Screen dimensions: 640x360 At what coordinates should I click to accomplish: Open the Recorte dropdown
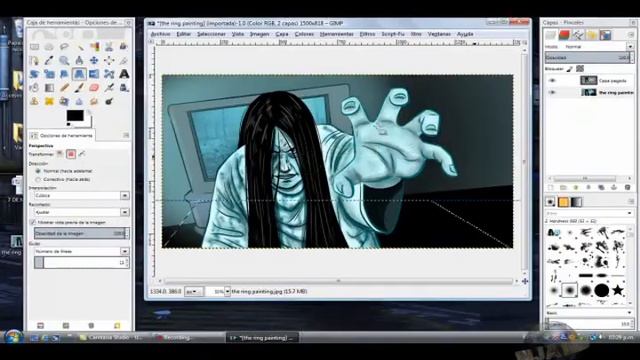tap(82, 212)
